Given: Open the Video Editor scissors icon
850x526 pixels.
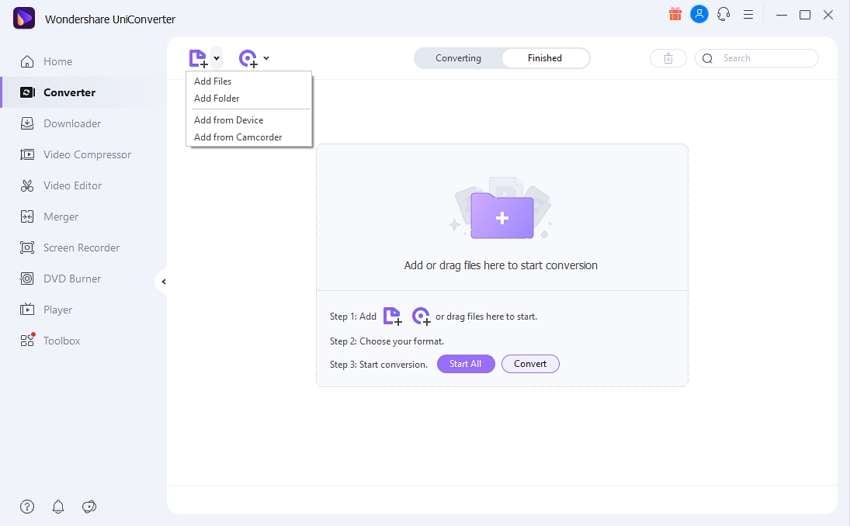Looking at the screenshot, I should pyautogui.click(x=27, y=185).
